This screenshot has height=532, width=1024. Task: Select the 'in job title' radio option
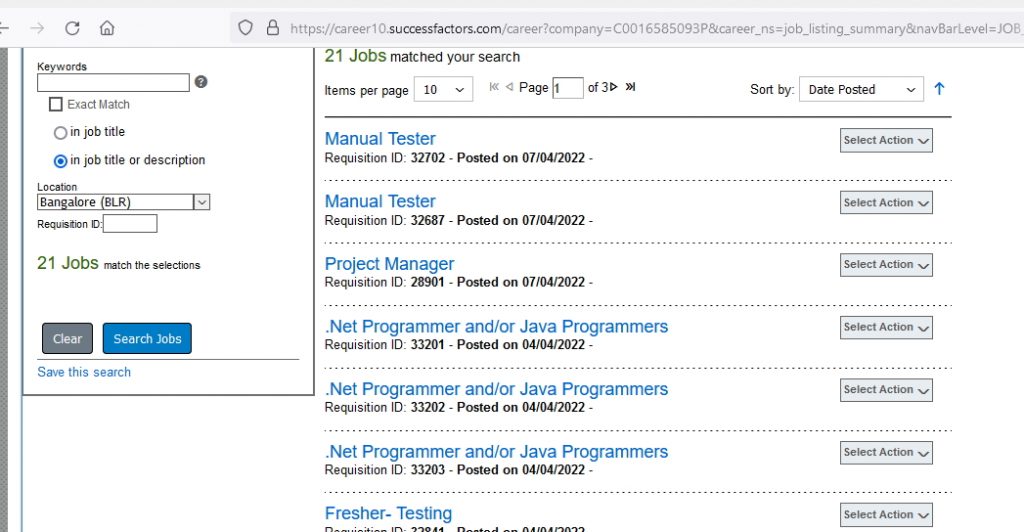click(x=60, y=132)
